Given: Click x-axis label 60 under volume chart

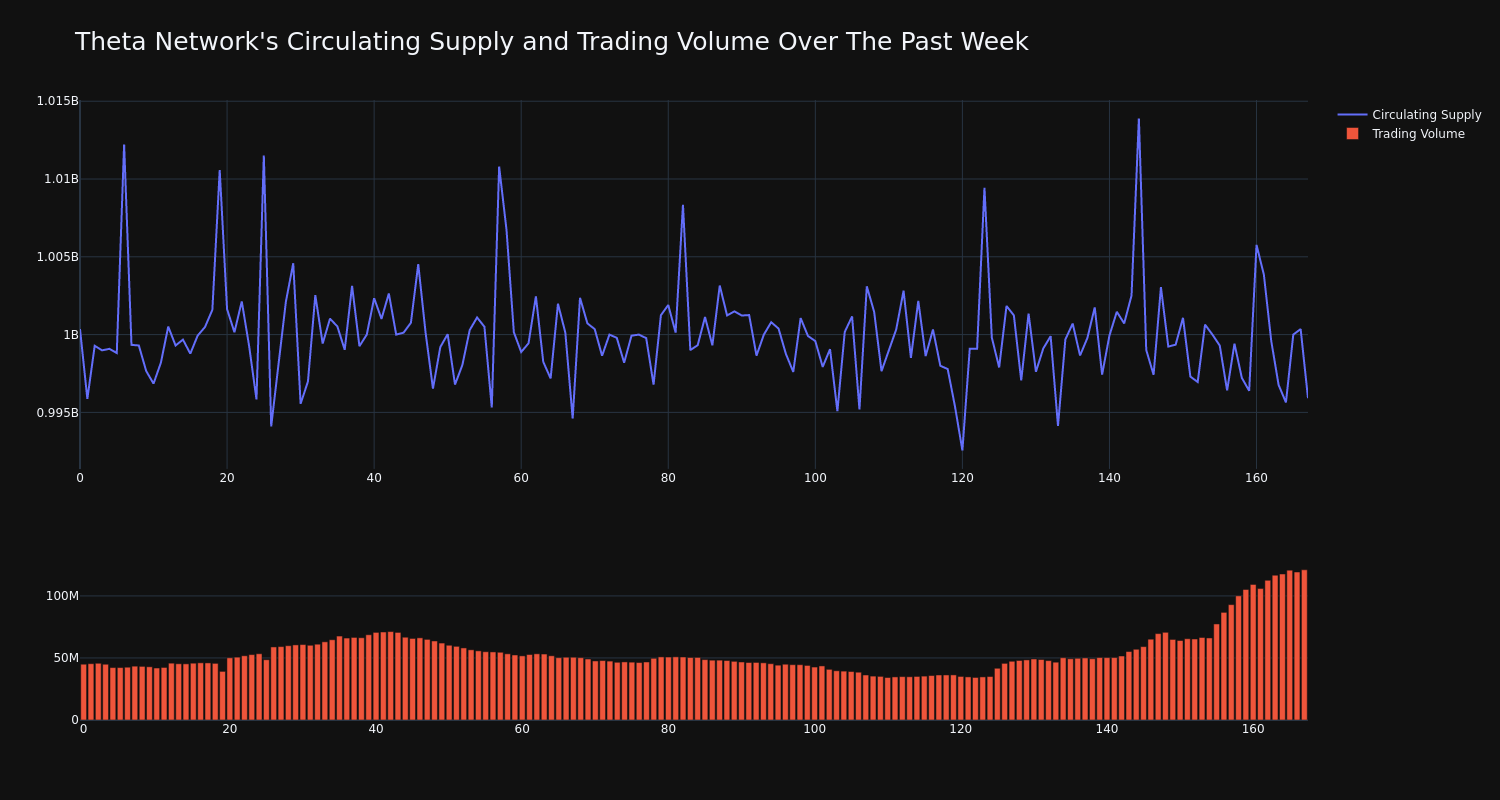Looking at the screenshot, I should pos(522,729).
